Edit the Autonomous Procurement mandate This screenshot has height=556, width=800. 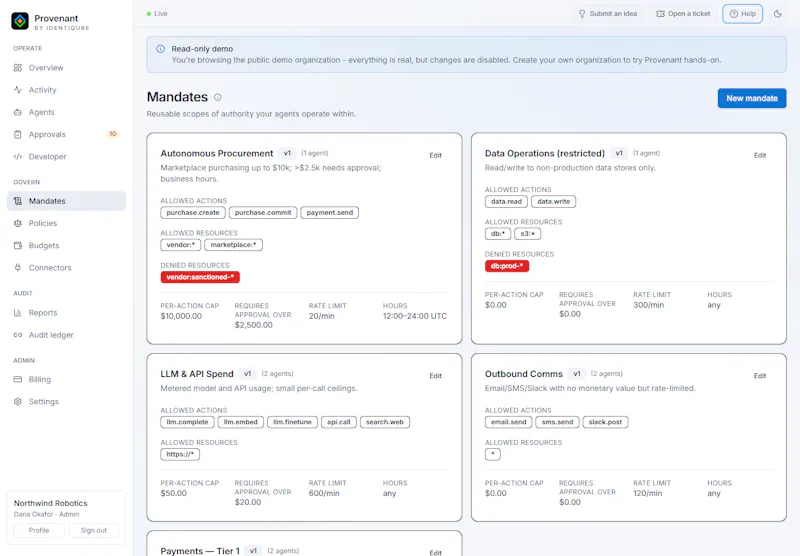(435, 156)
